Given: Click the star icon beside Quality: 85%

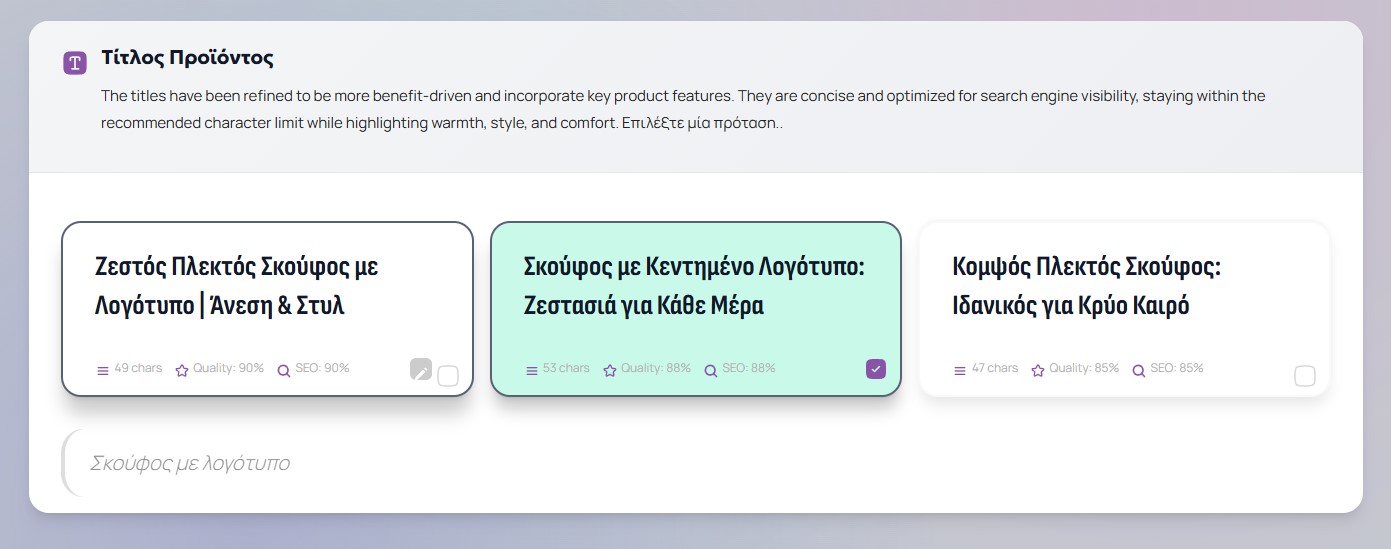Looking at the screenshot, I should 1038,370.
